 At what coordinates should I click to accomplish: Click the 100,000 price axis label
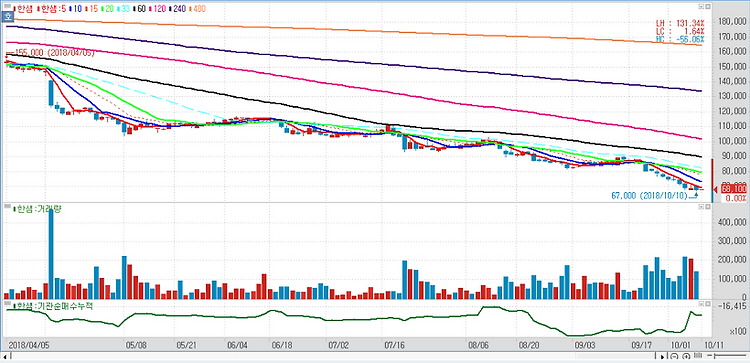[x=733, y=141]
